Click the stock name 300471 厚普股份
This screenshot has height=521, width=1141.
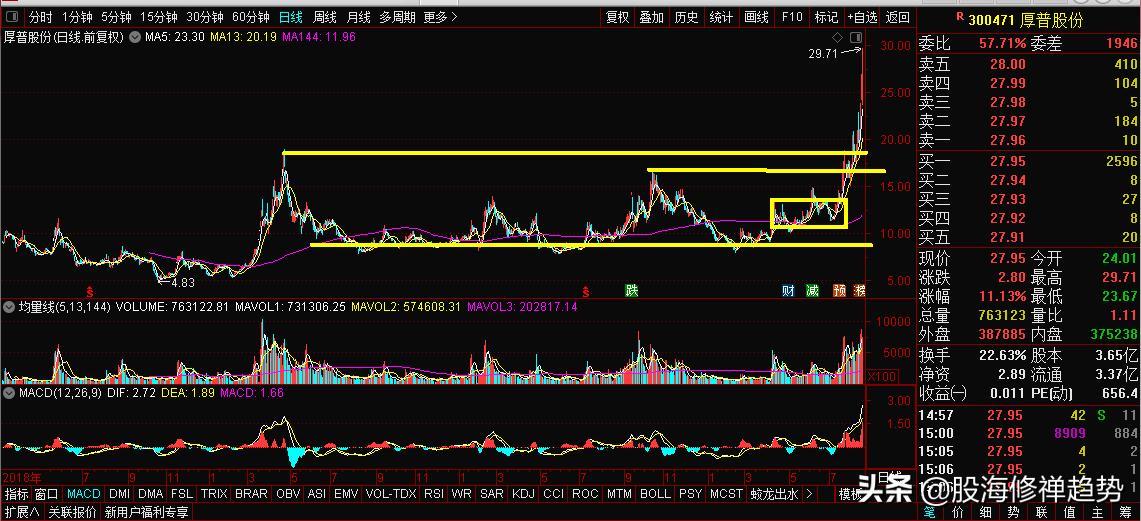point(1025,20)
